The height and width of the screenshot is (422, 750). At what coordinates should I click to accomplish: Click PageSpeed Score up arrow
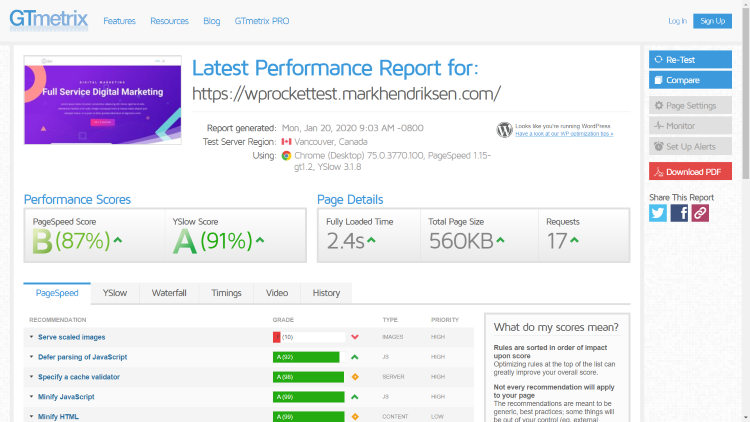[118, 240]
